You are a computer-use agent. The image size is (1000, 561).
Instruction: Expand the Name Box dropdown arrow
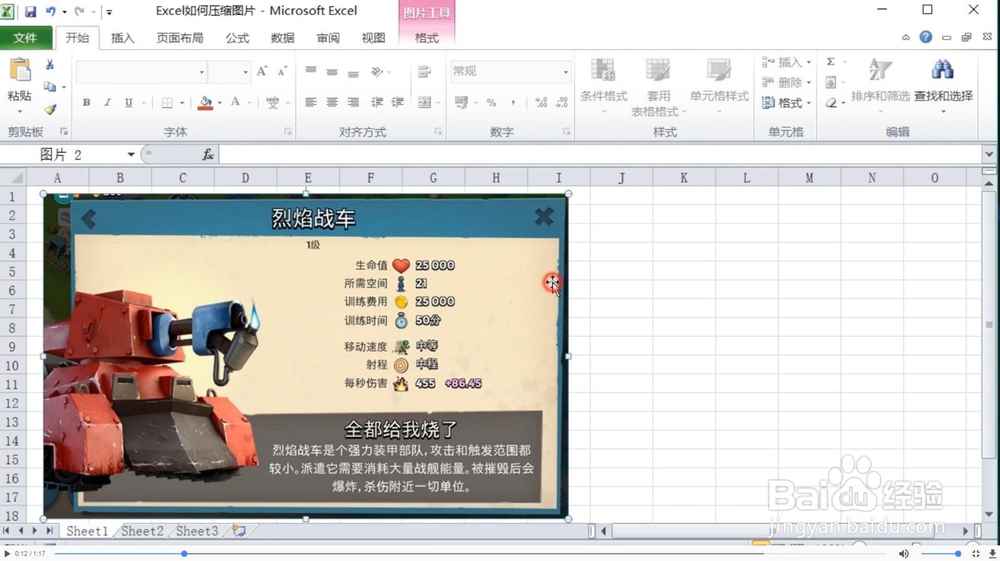tap(131, 154)
